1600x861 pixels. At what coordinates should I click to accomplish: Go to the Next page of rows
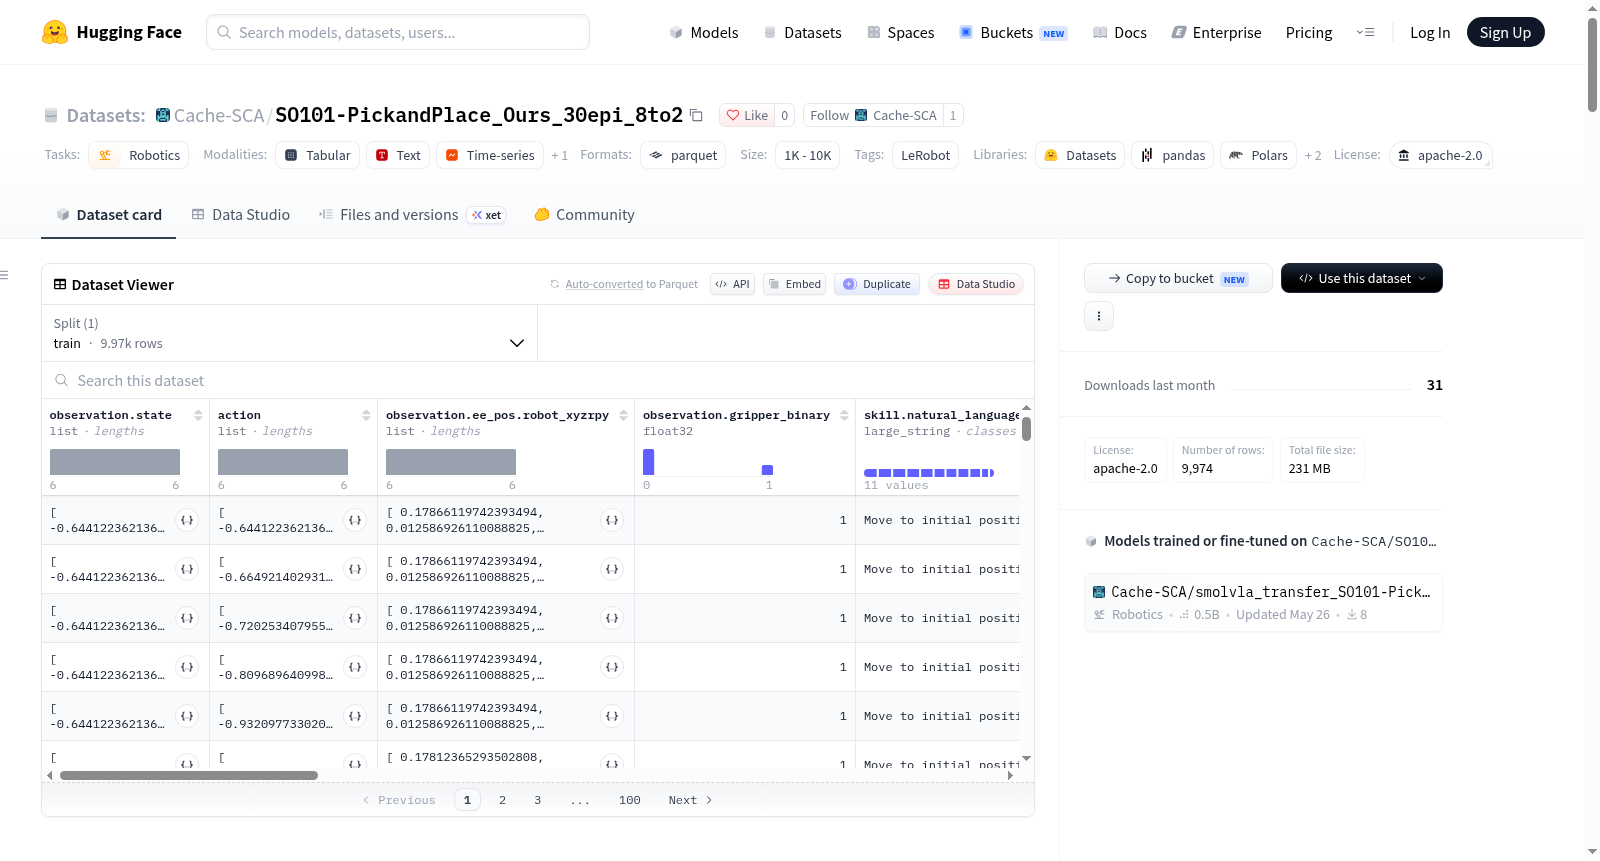(x=690, y=800)
